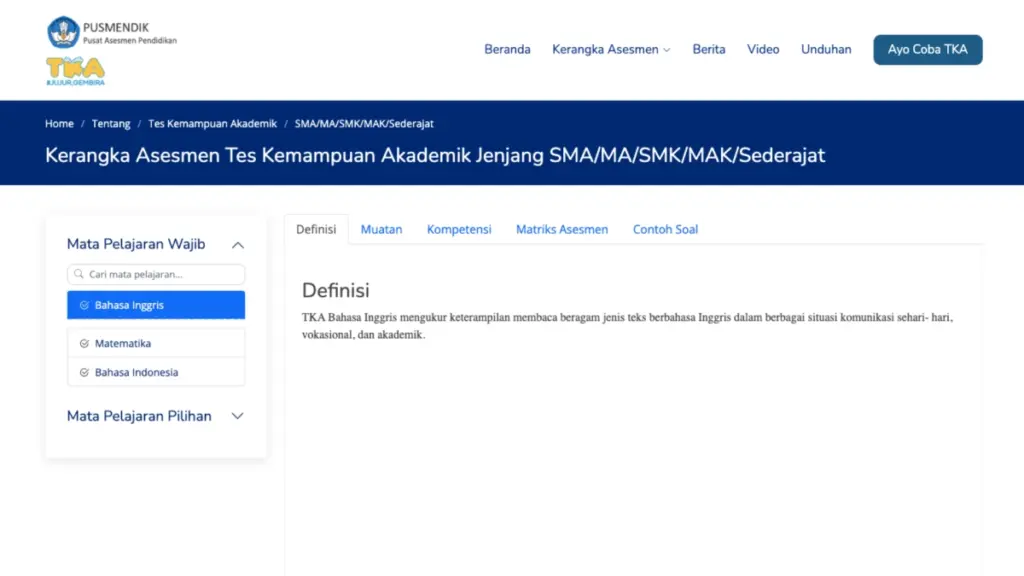1024x576 pixels.
Task: Open the Contoh Soal tab
Action: (x=665, y=229)
